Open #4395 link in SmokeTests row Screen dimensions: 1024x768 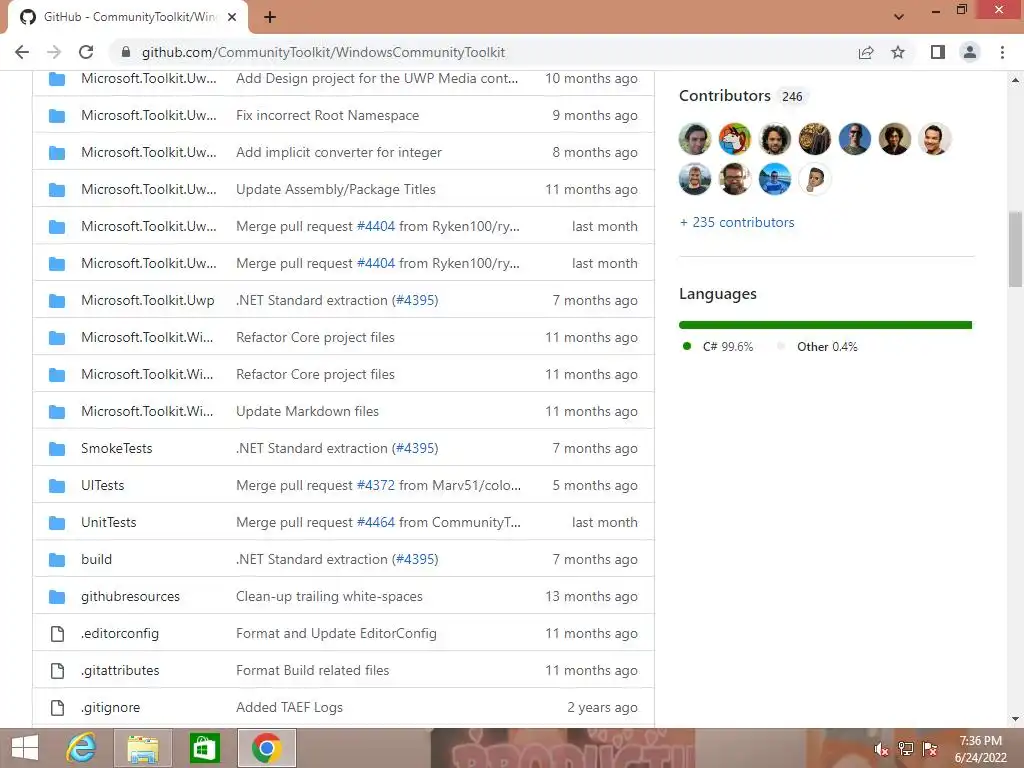415,448
